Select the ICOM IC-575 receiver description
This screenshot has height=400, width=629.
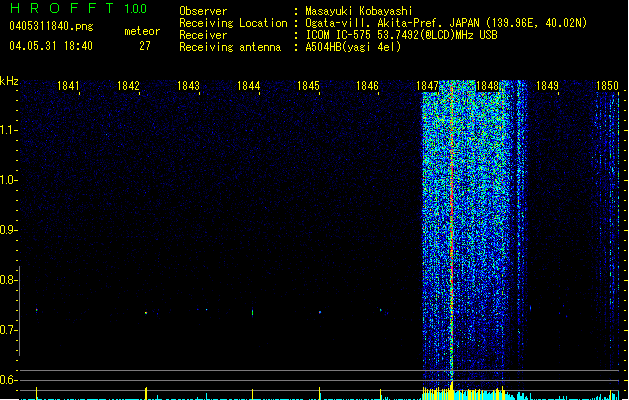(402, 35)
